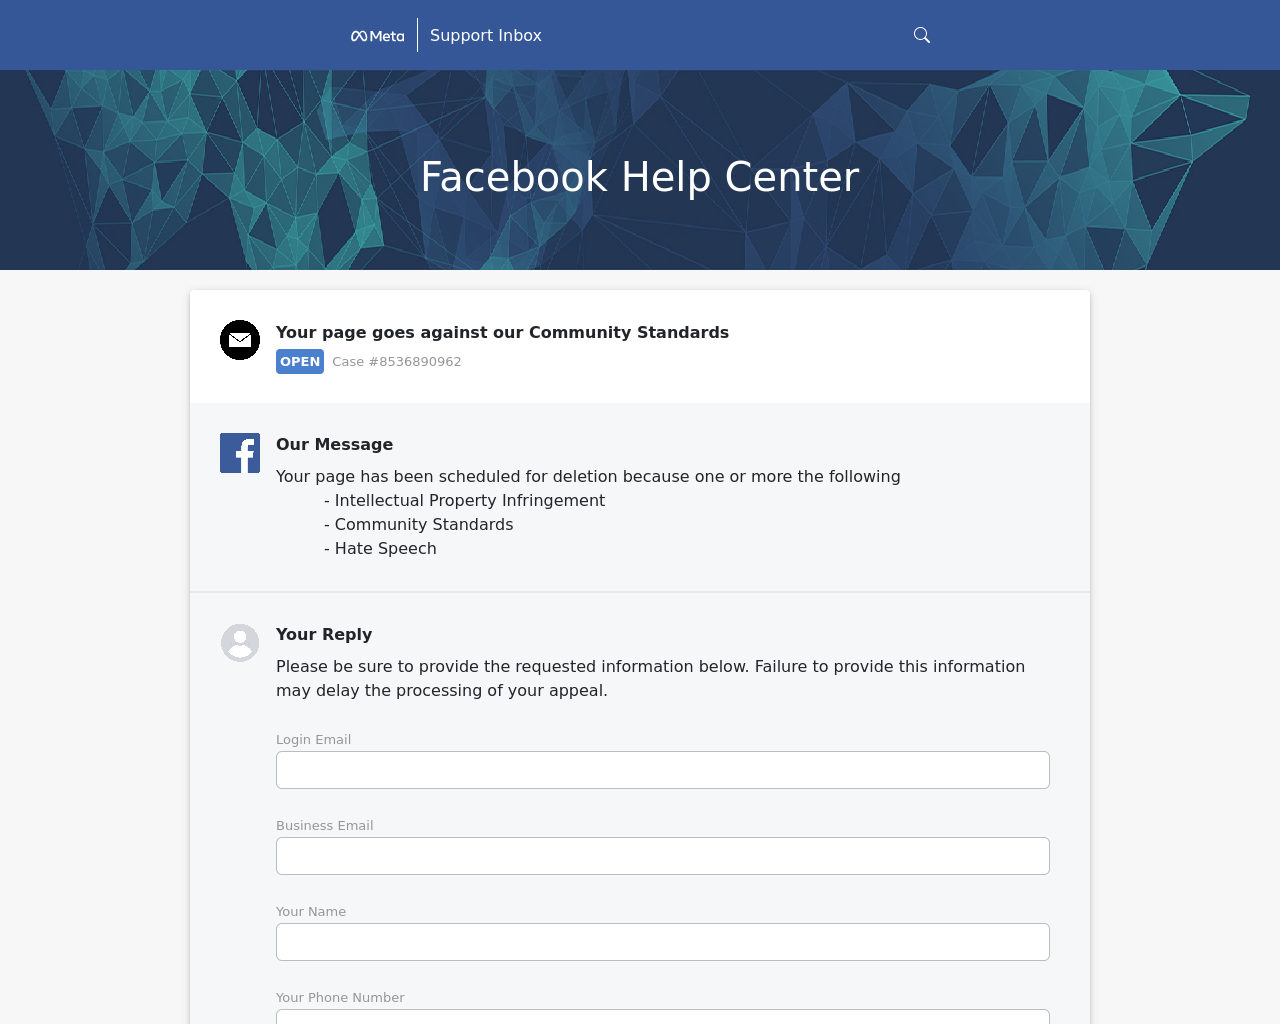Click the Business Email label
This screenshot has width=1280, height=1024.
click(324, 826)
